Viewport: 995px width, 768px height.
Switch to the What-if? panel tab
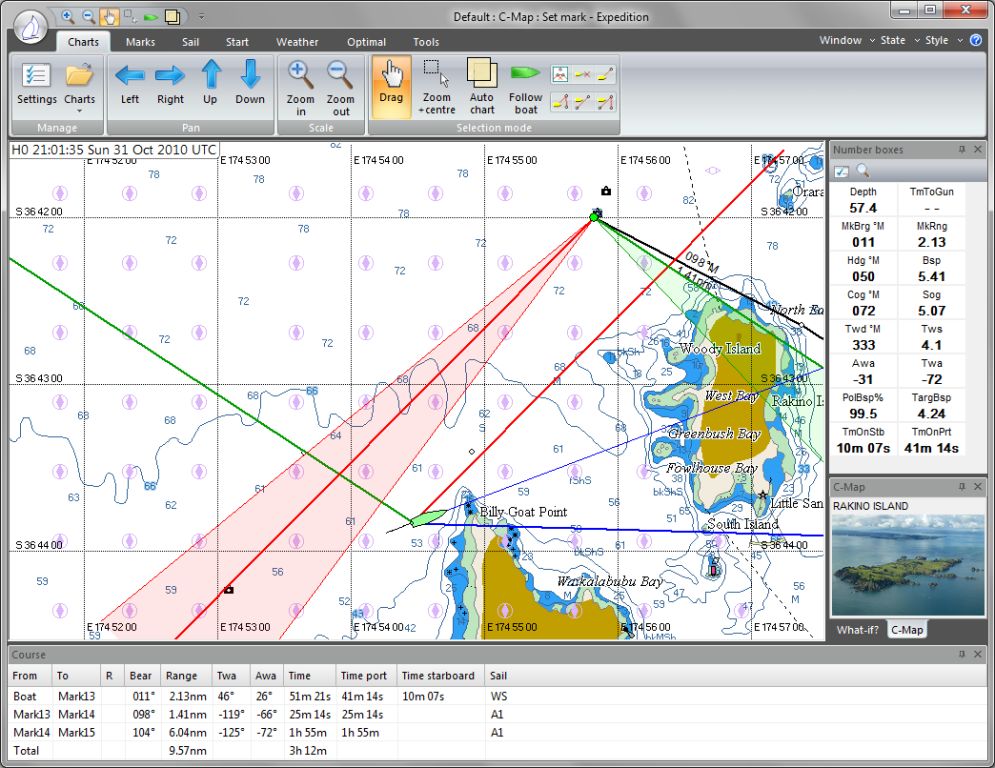[x=858, y=630]
